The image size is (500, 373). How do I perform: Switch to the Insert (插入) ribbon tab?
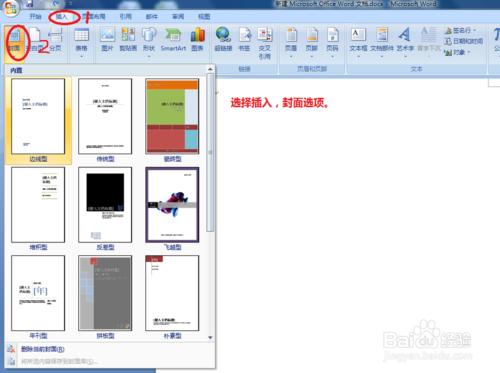click(62, 16)
